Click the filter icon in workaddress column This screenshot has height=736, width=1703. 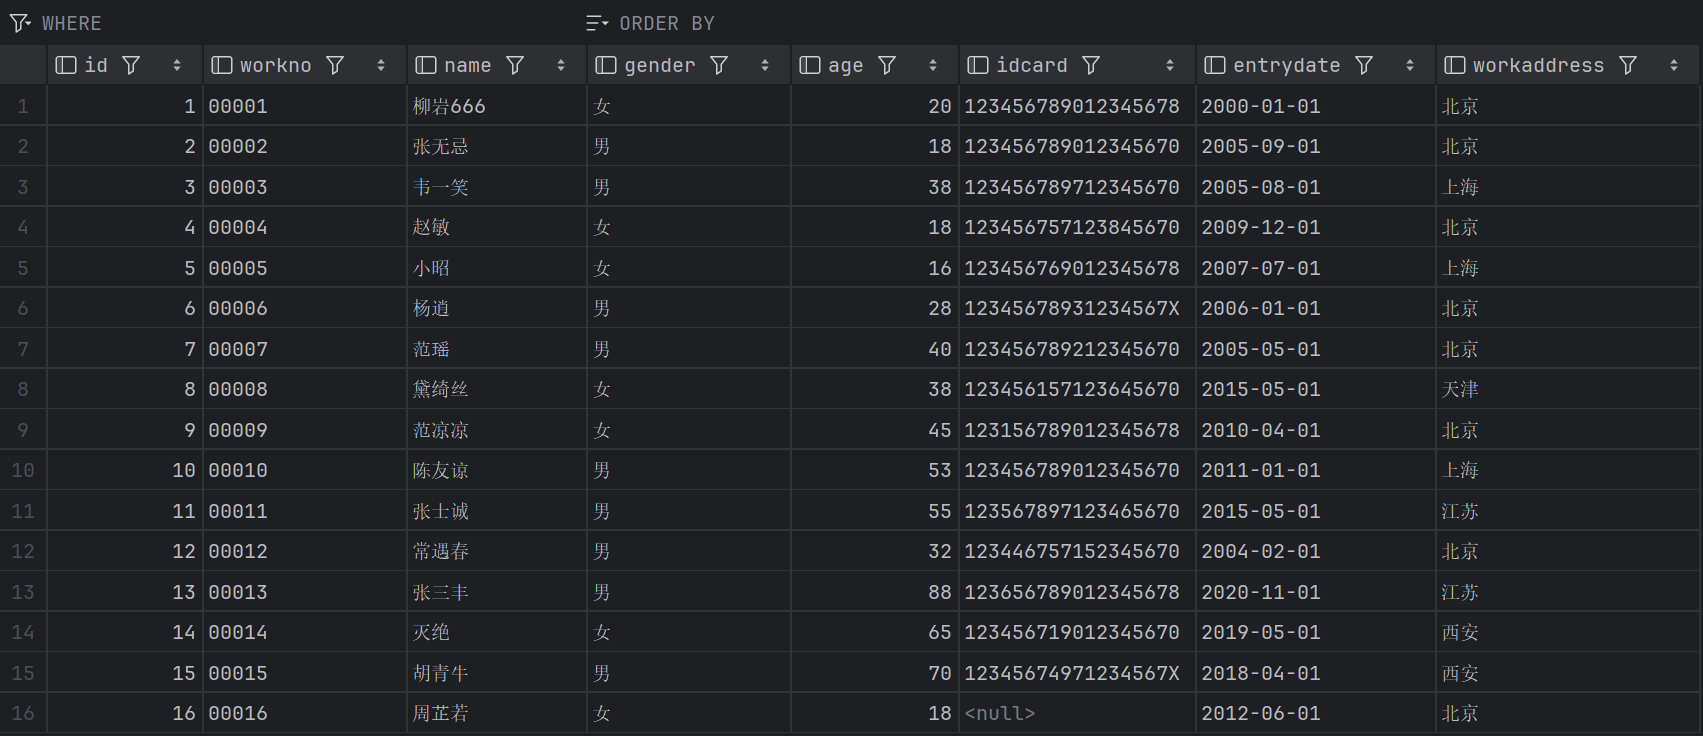pos(1628,65)
